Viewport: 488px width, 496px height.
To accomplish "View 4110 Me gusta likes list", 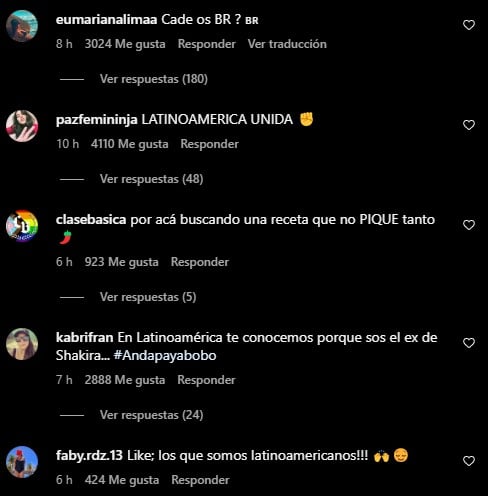I will pyautogui.click(x=130, y=144).
